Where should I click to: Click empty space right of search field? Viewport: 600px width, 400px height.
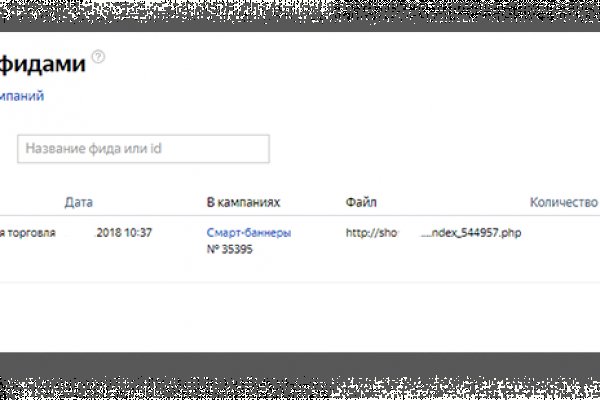click(430, 149)
